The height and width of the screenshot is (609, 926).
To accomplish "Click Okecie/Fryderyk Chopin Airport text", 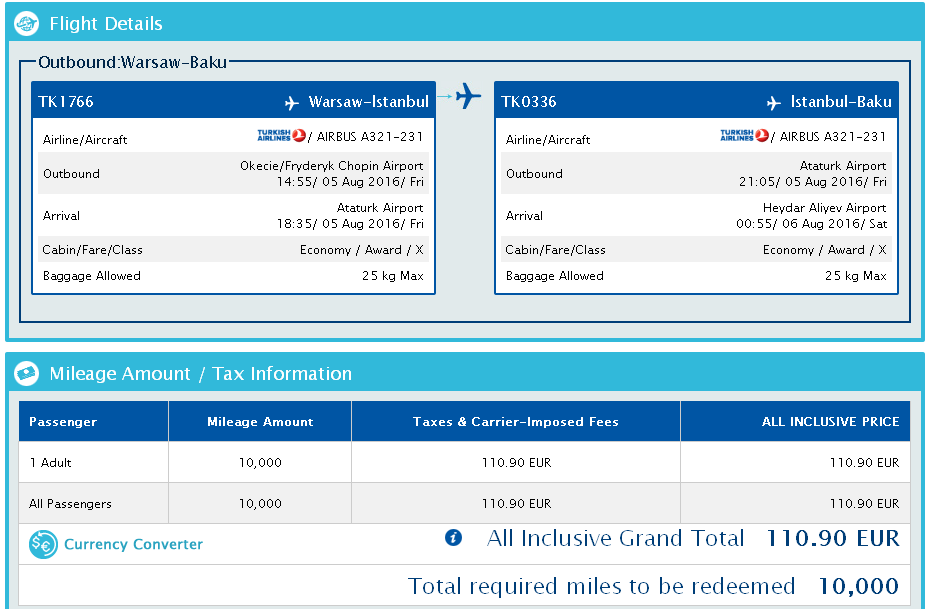I will coord(331,166).
